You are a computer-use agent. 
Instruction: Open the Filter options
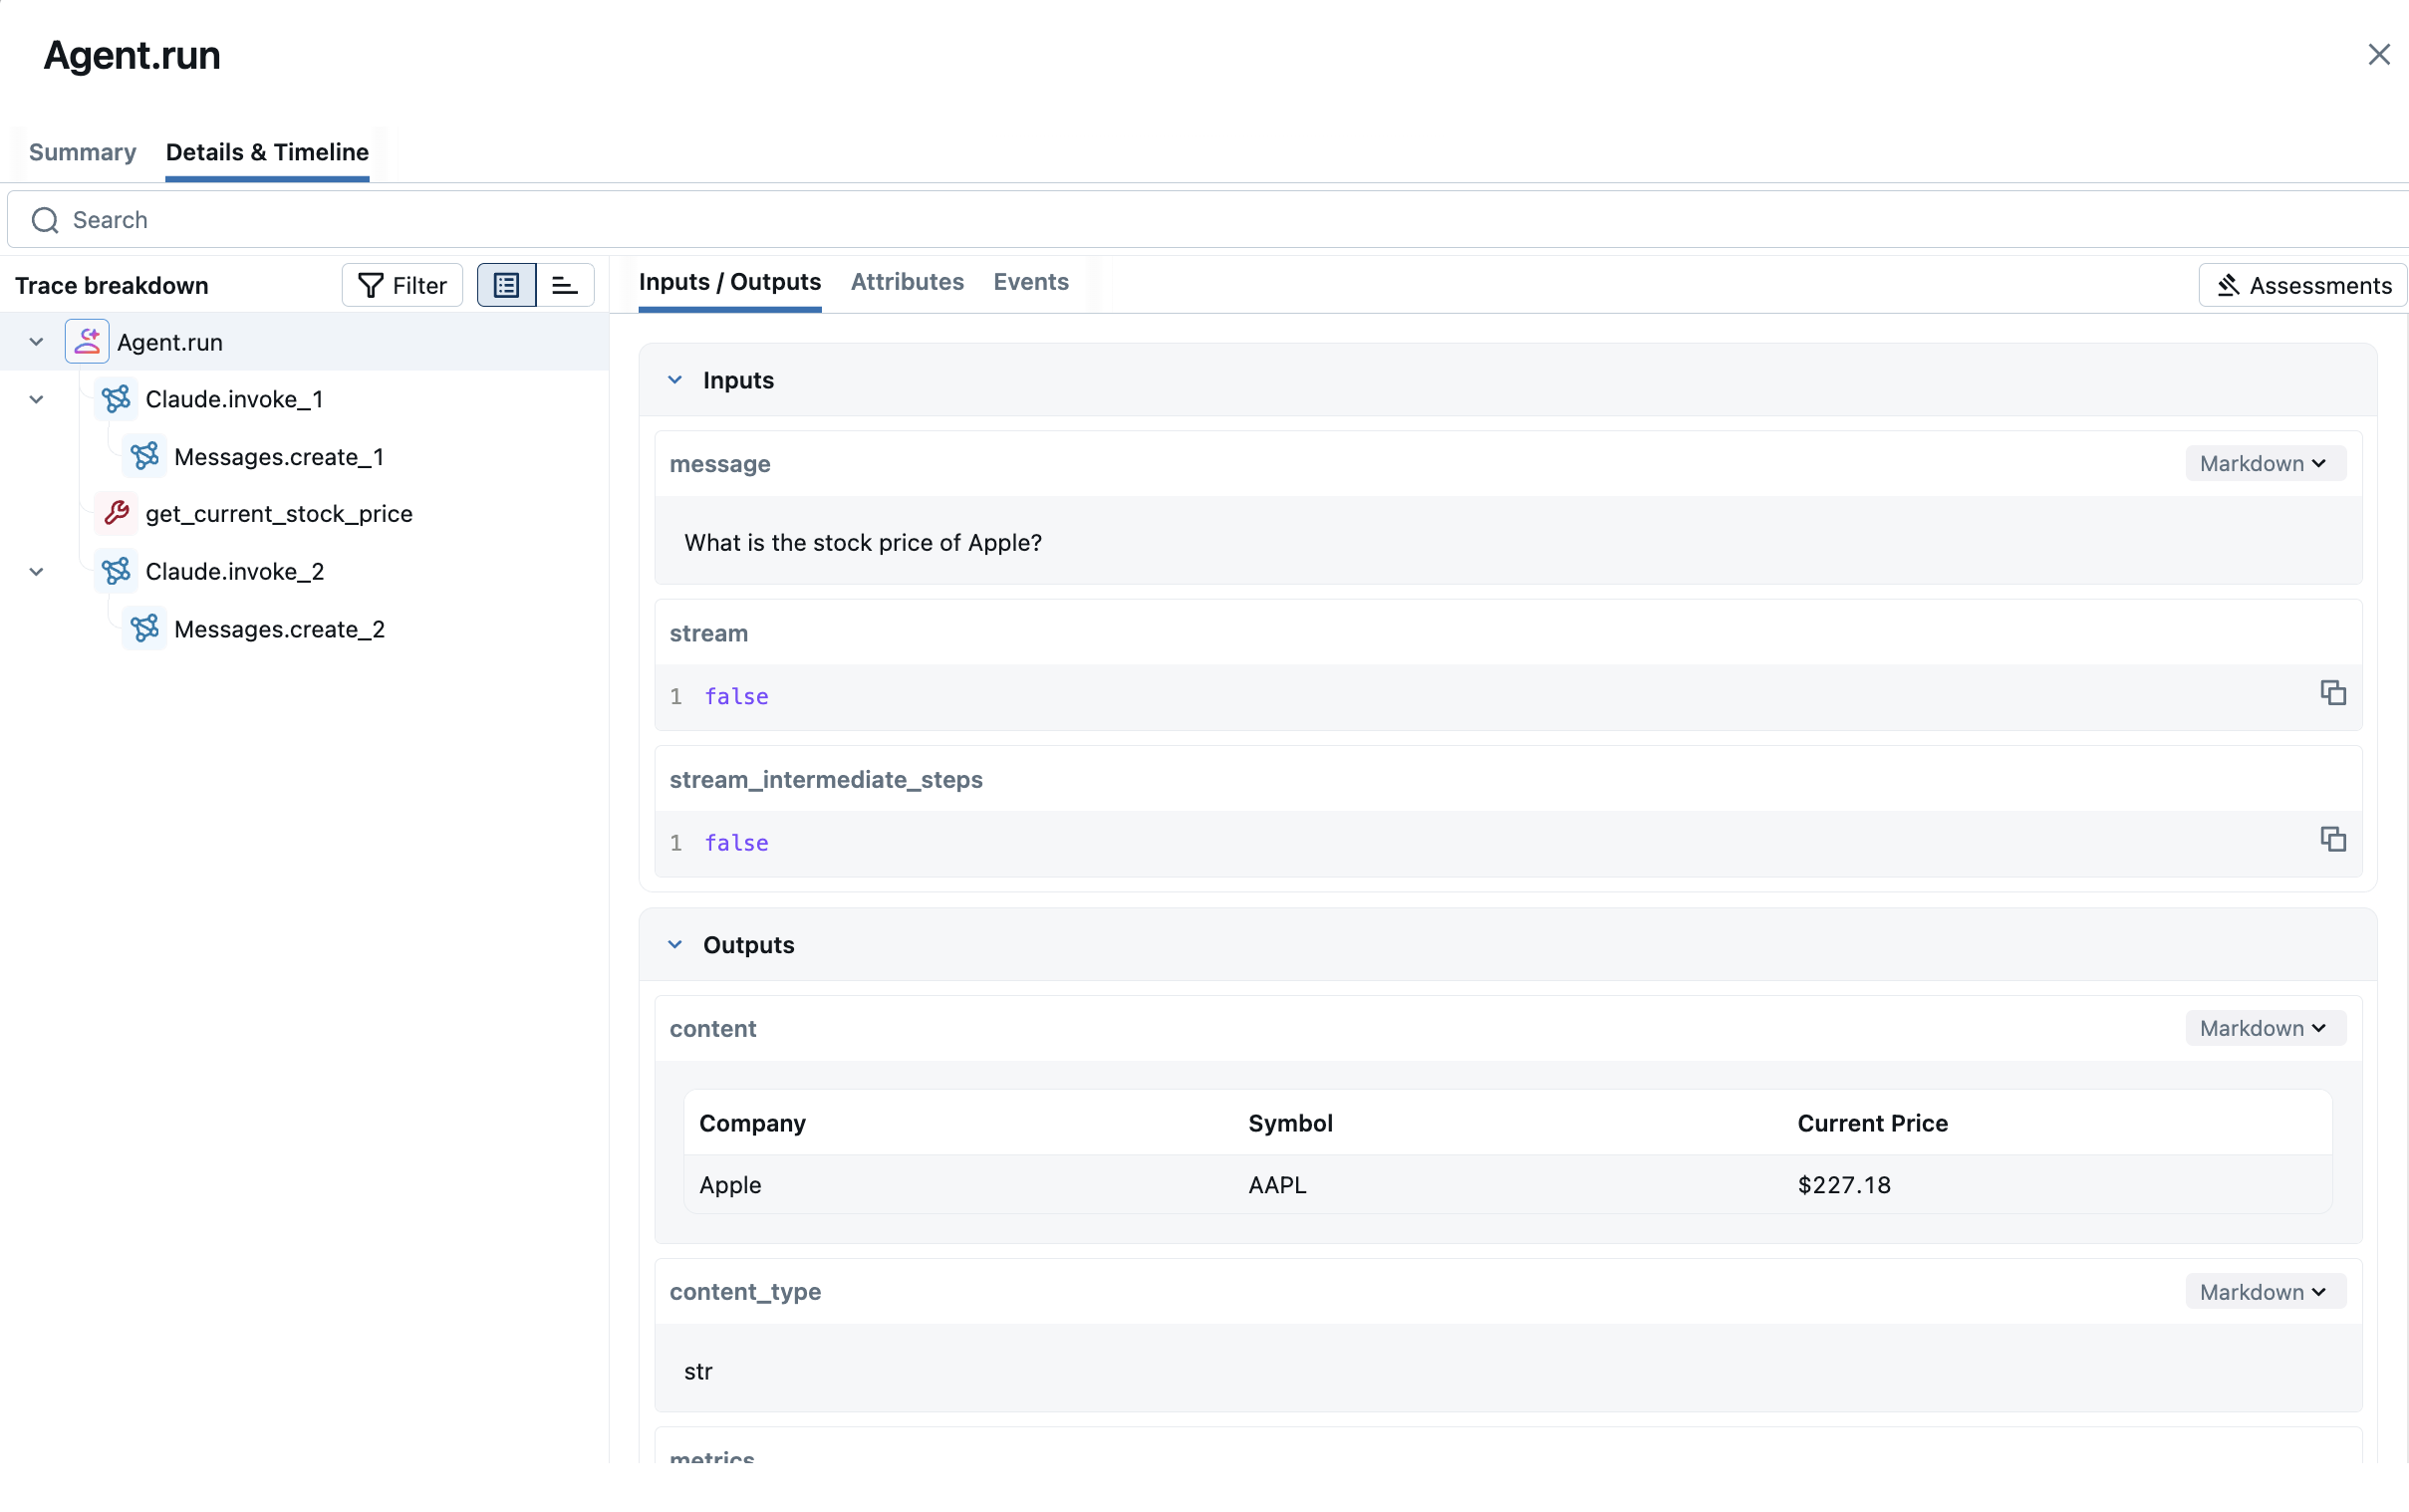(402, 286)
